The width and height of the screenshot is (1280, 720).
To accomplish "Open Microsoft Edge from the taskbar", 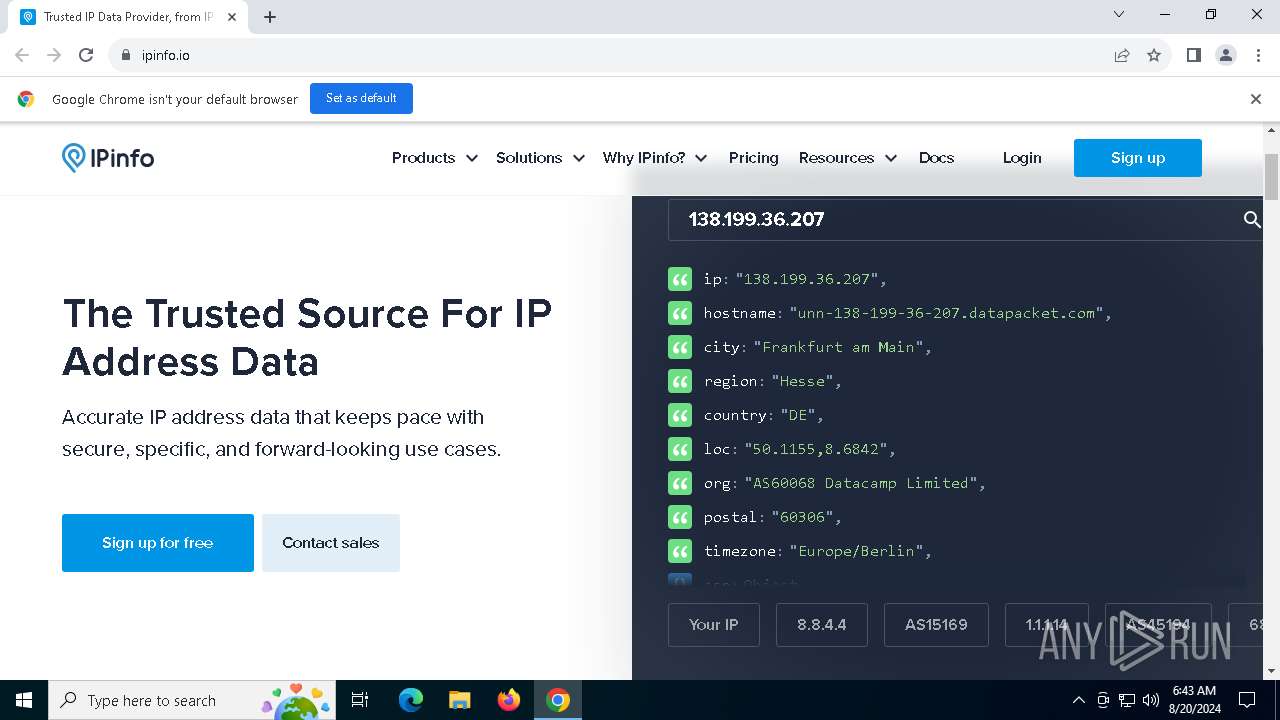I will (x=411, y=700).
